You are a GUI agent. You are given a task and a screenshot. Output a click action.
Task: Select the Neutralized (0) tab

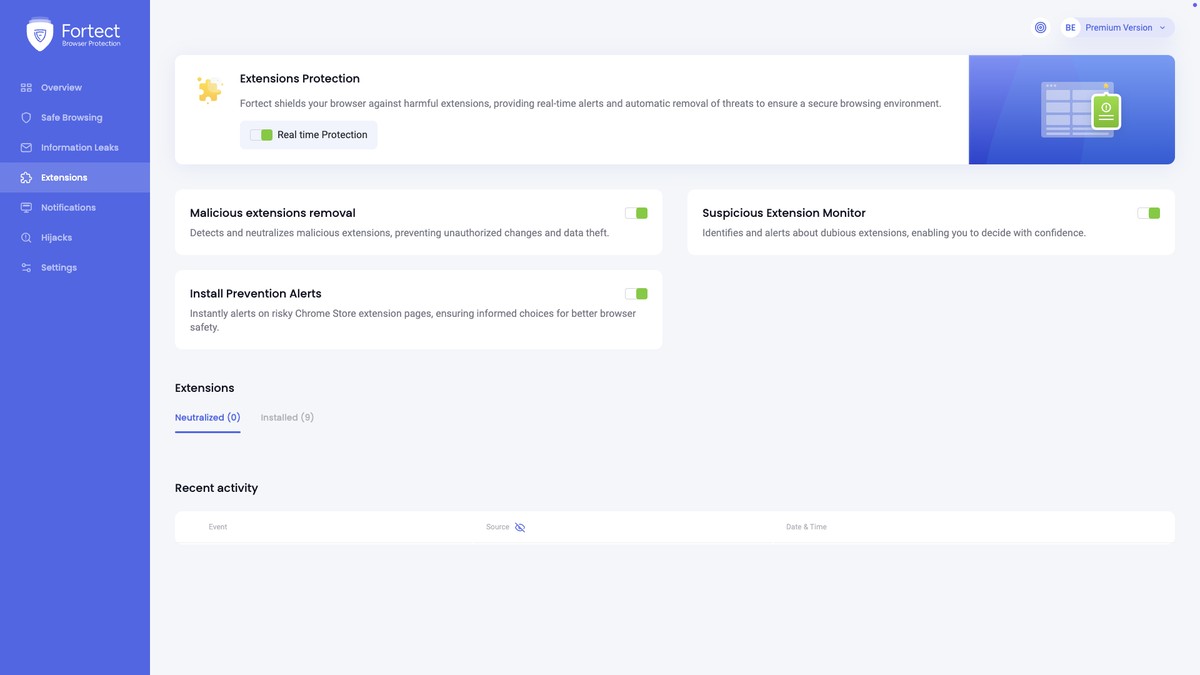pyautogui.click(x=207, y=417)
